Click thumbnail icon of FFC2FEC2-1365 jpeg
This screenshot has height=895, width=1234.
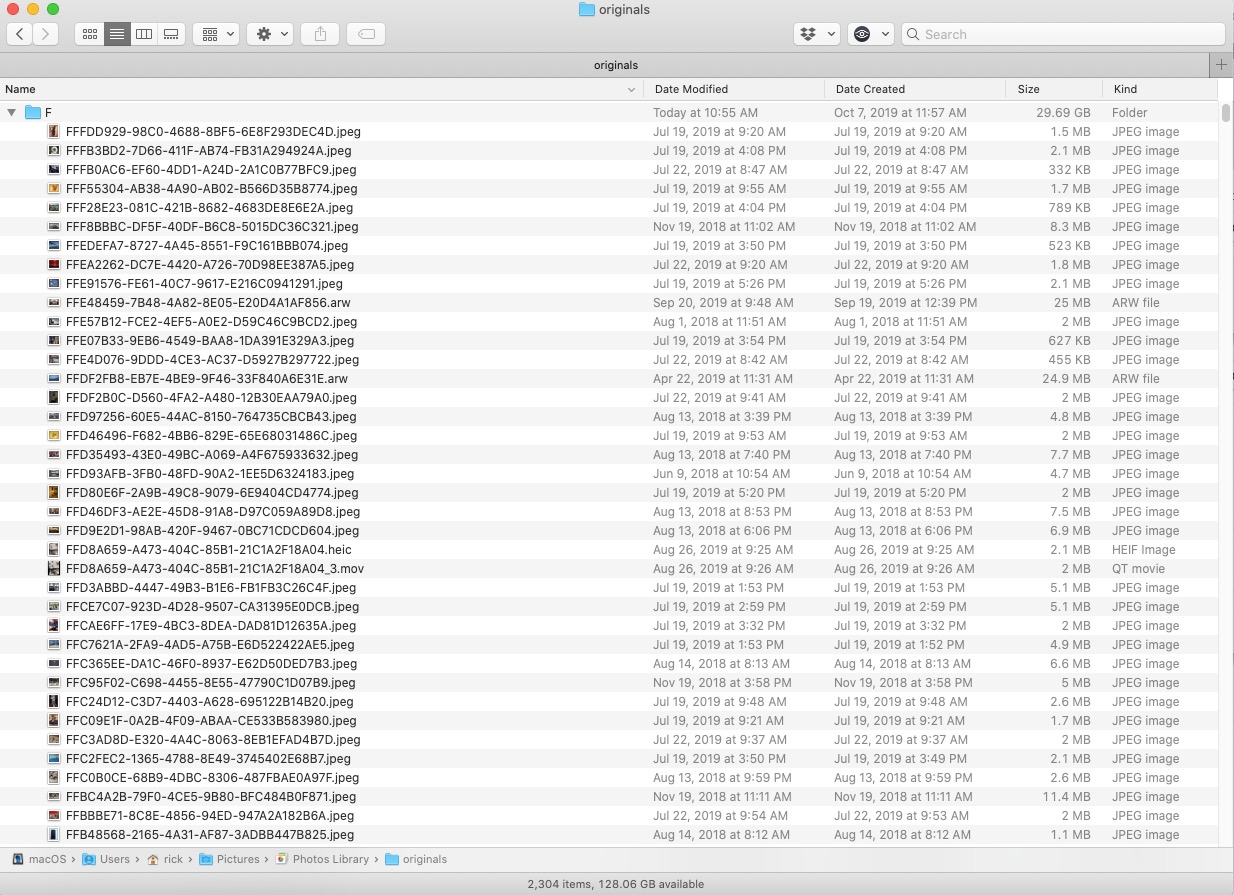[x=54, y=759]
